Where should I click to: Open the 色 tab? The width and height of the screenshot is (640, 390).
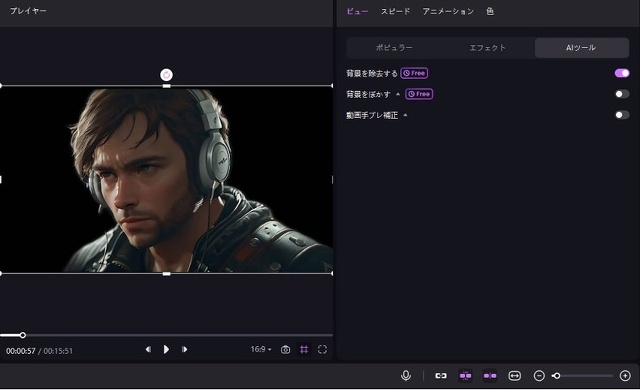pos(490,11)
